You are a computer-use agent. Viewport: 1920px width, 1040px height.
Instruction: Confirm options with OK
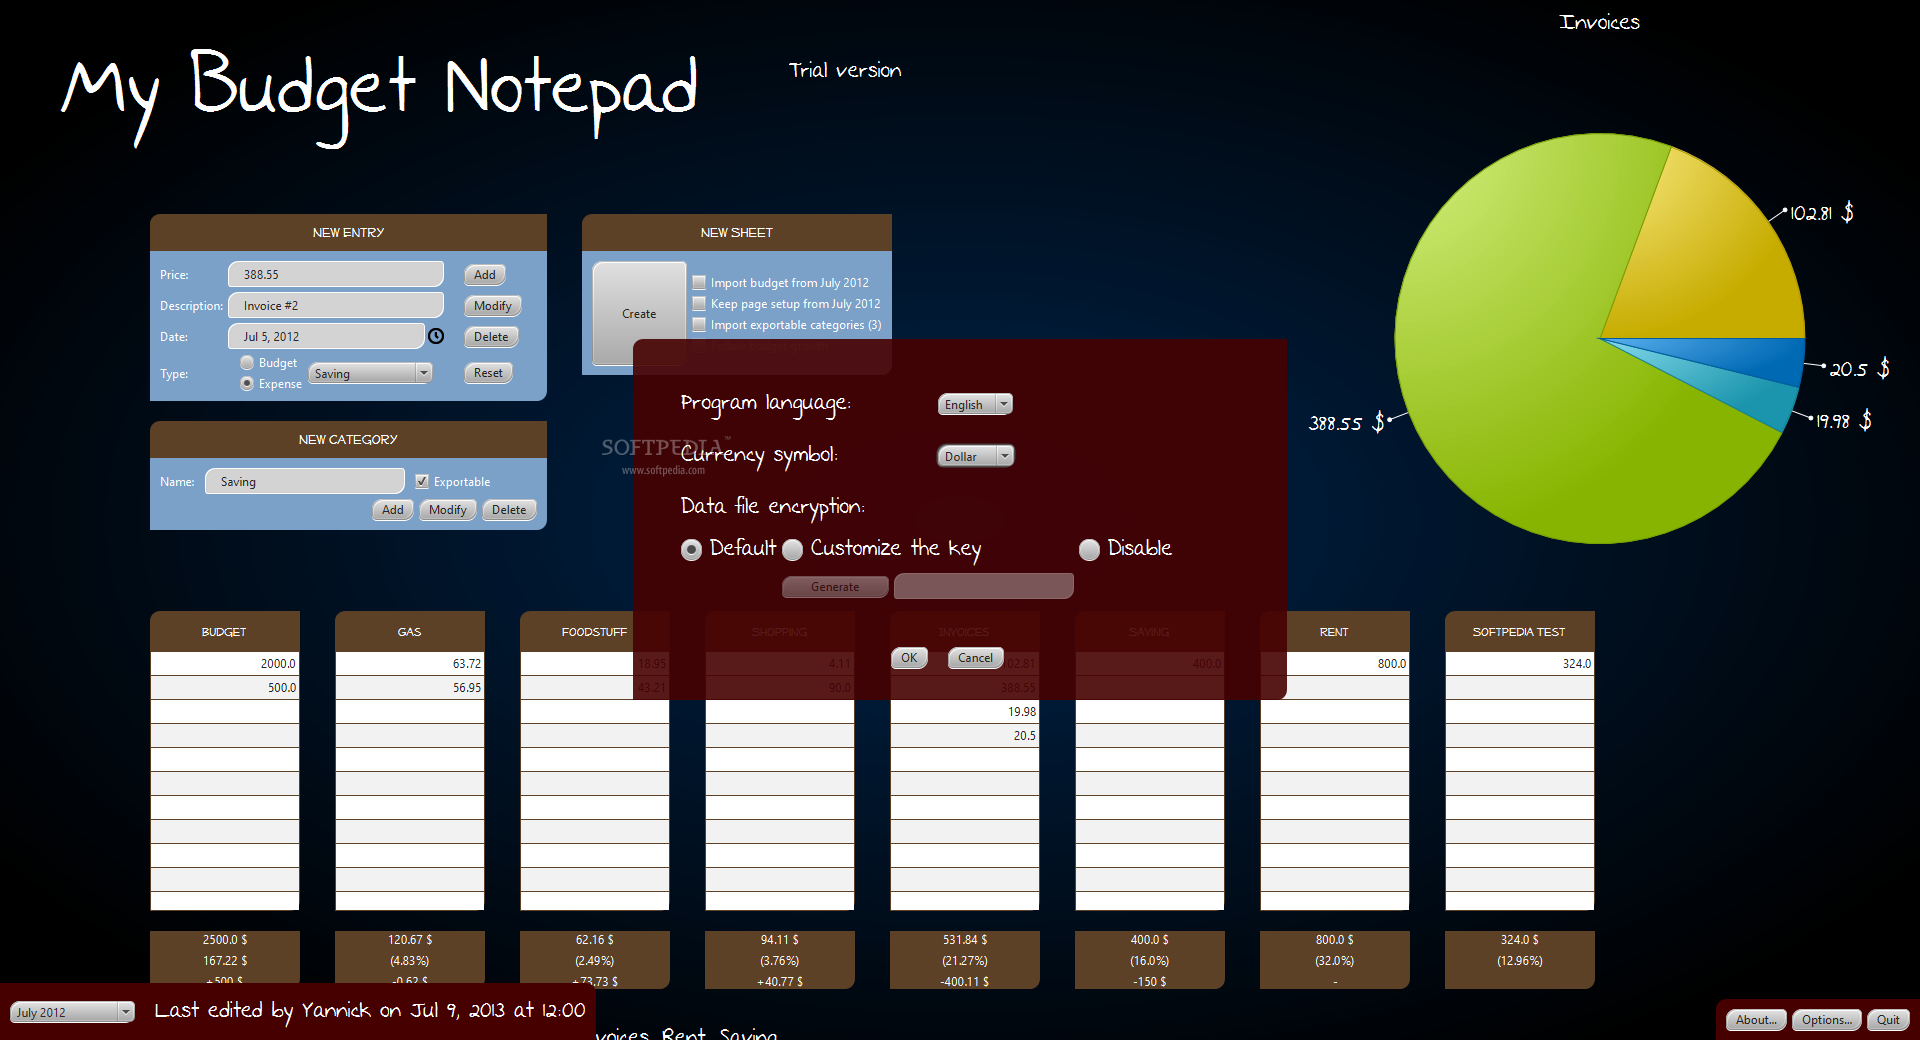tap(909, 657)
